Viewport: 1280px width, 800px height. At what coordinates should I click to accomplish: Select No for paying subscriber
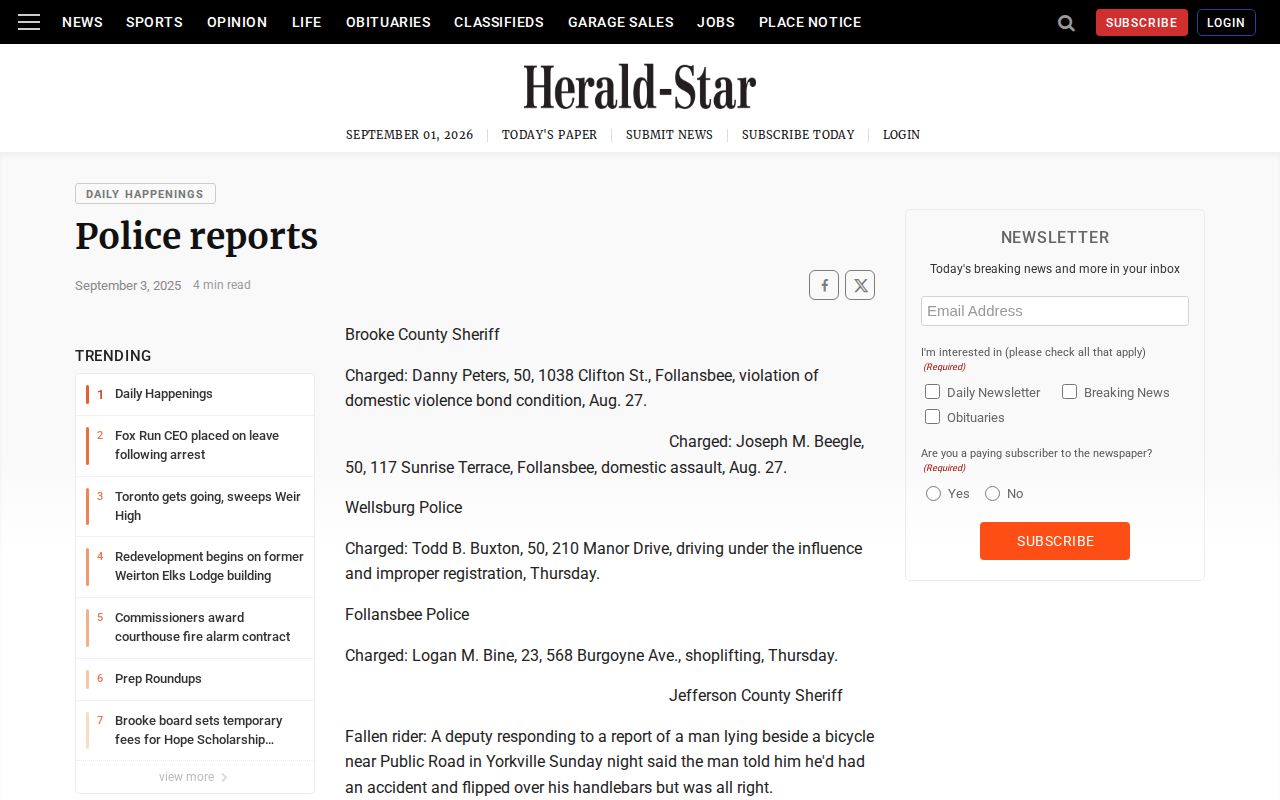(992, 493)
